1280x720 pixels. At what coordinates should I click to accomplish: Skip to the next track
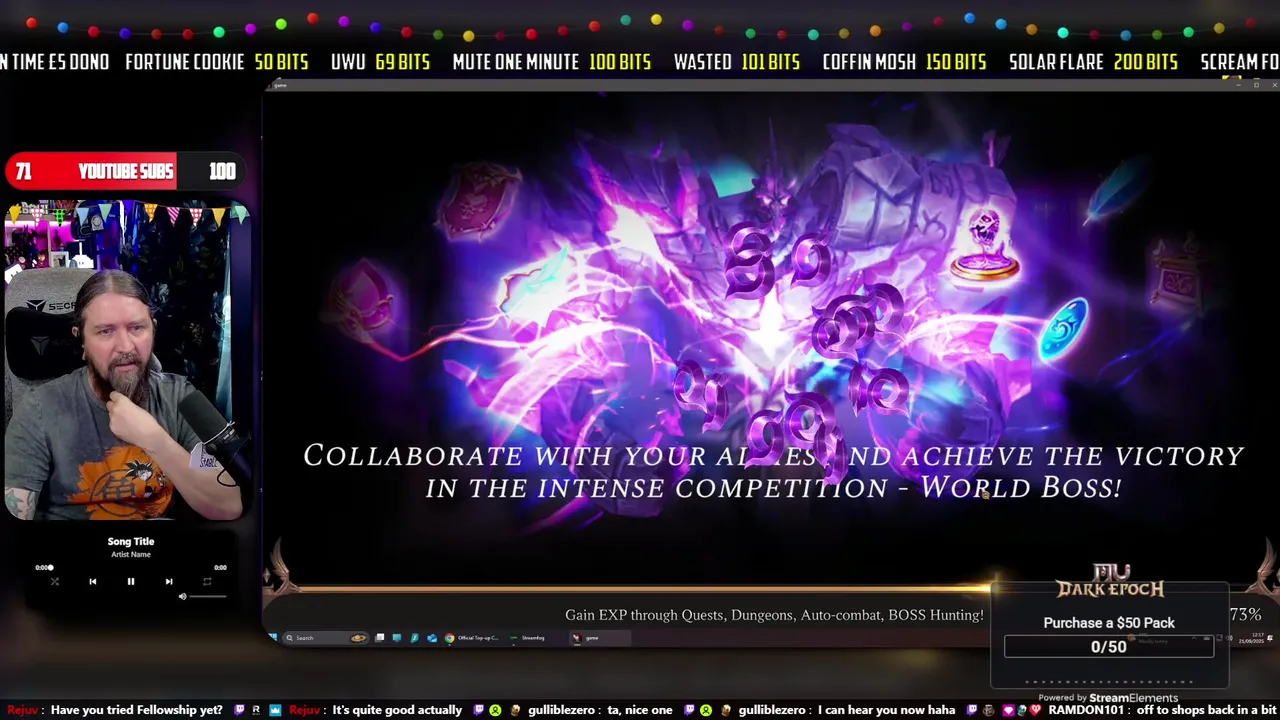click(168, 581)
